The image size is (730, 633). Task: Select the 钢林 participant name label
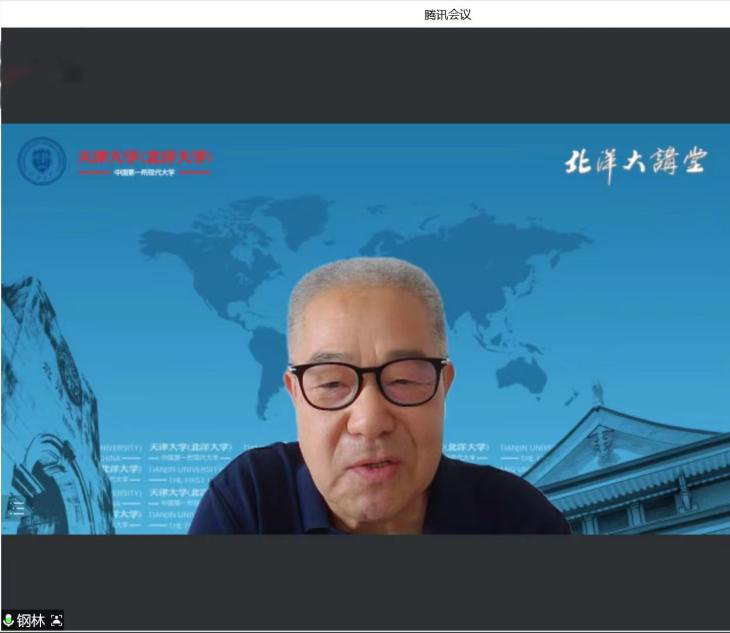[x=31, y=621]
